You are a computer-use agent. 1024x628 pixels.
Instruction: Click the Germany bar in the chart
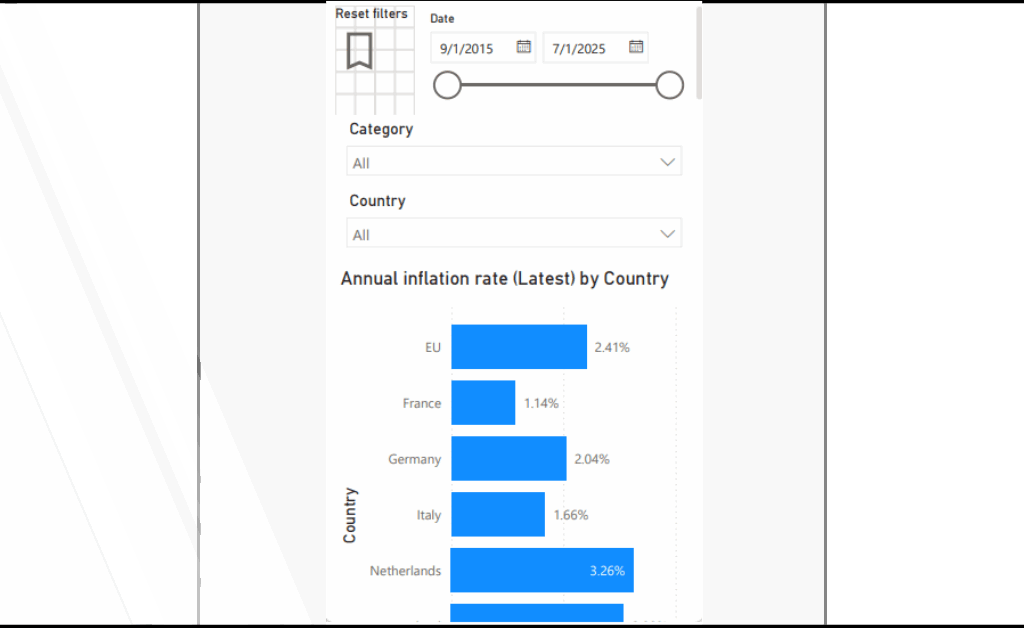click(509, 458)
